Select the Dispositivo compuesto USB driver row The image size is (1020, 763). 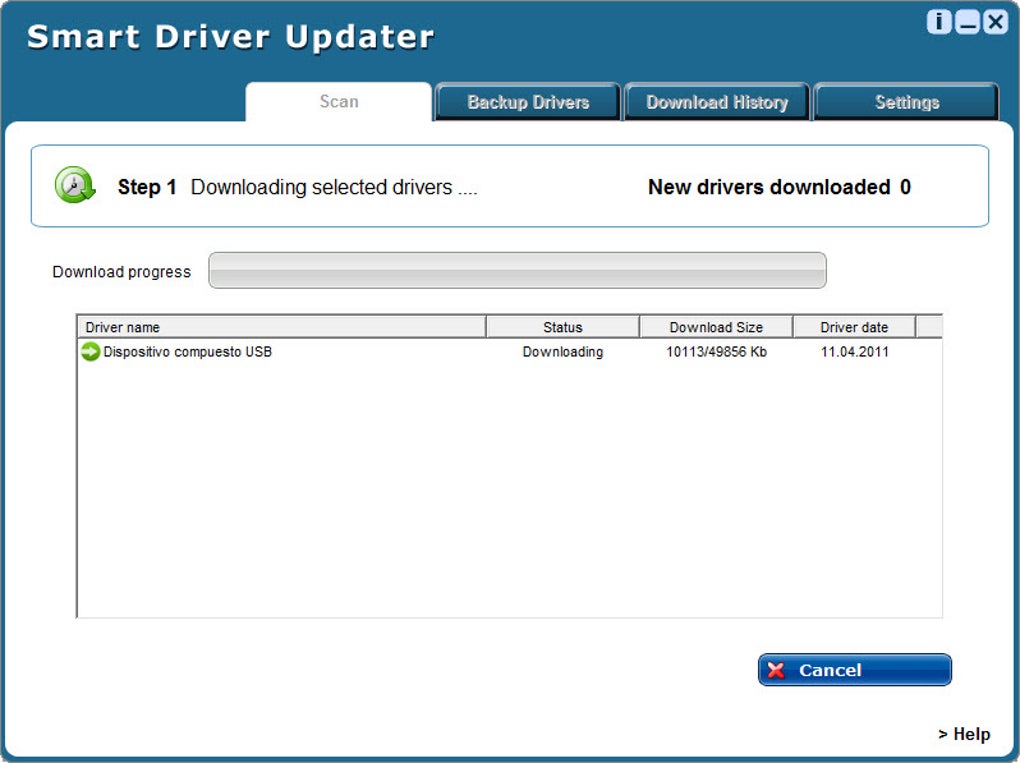pyautogui.click(x=509, y=352)
